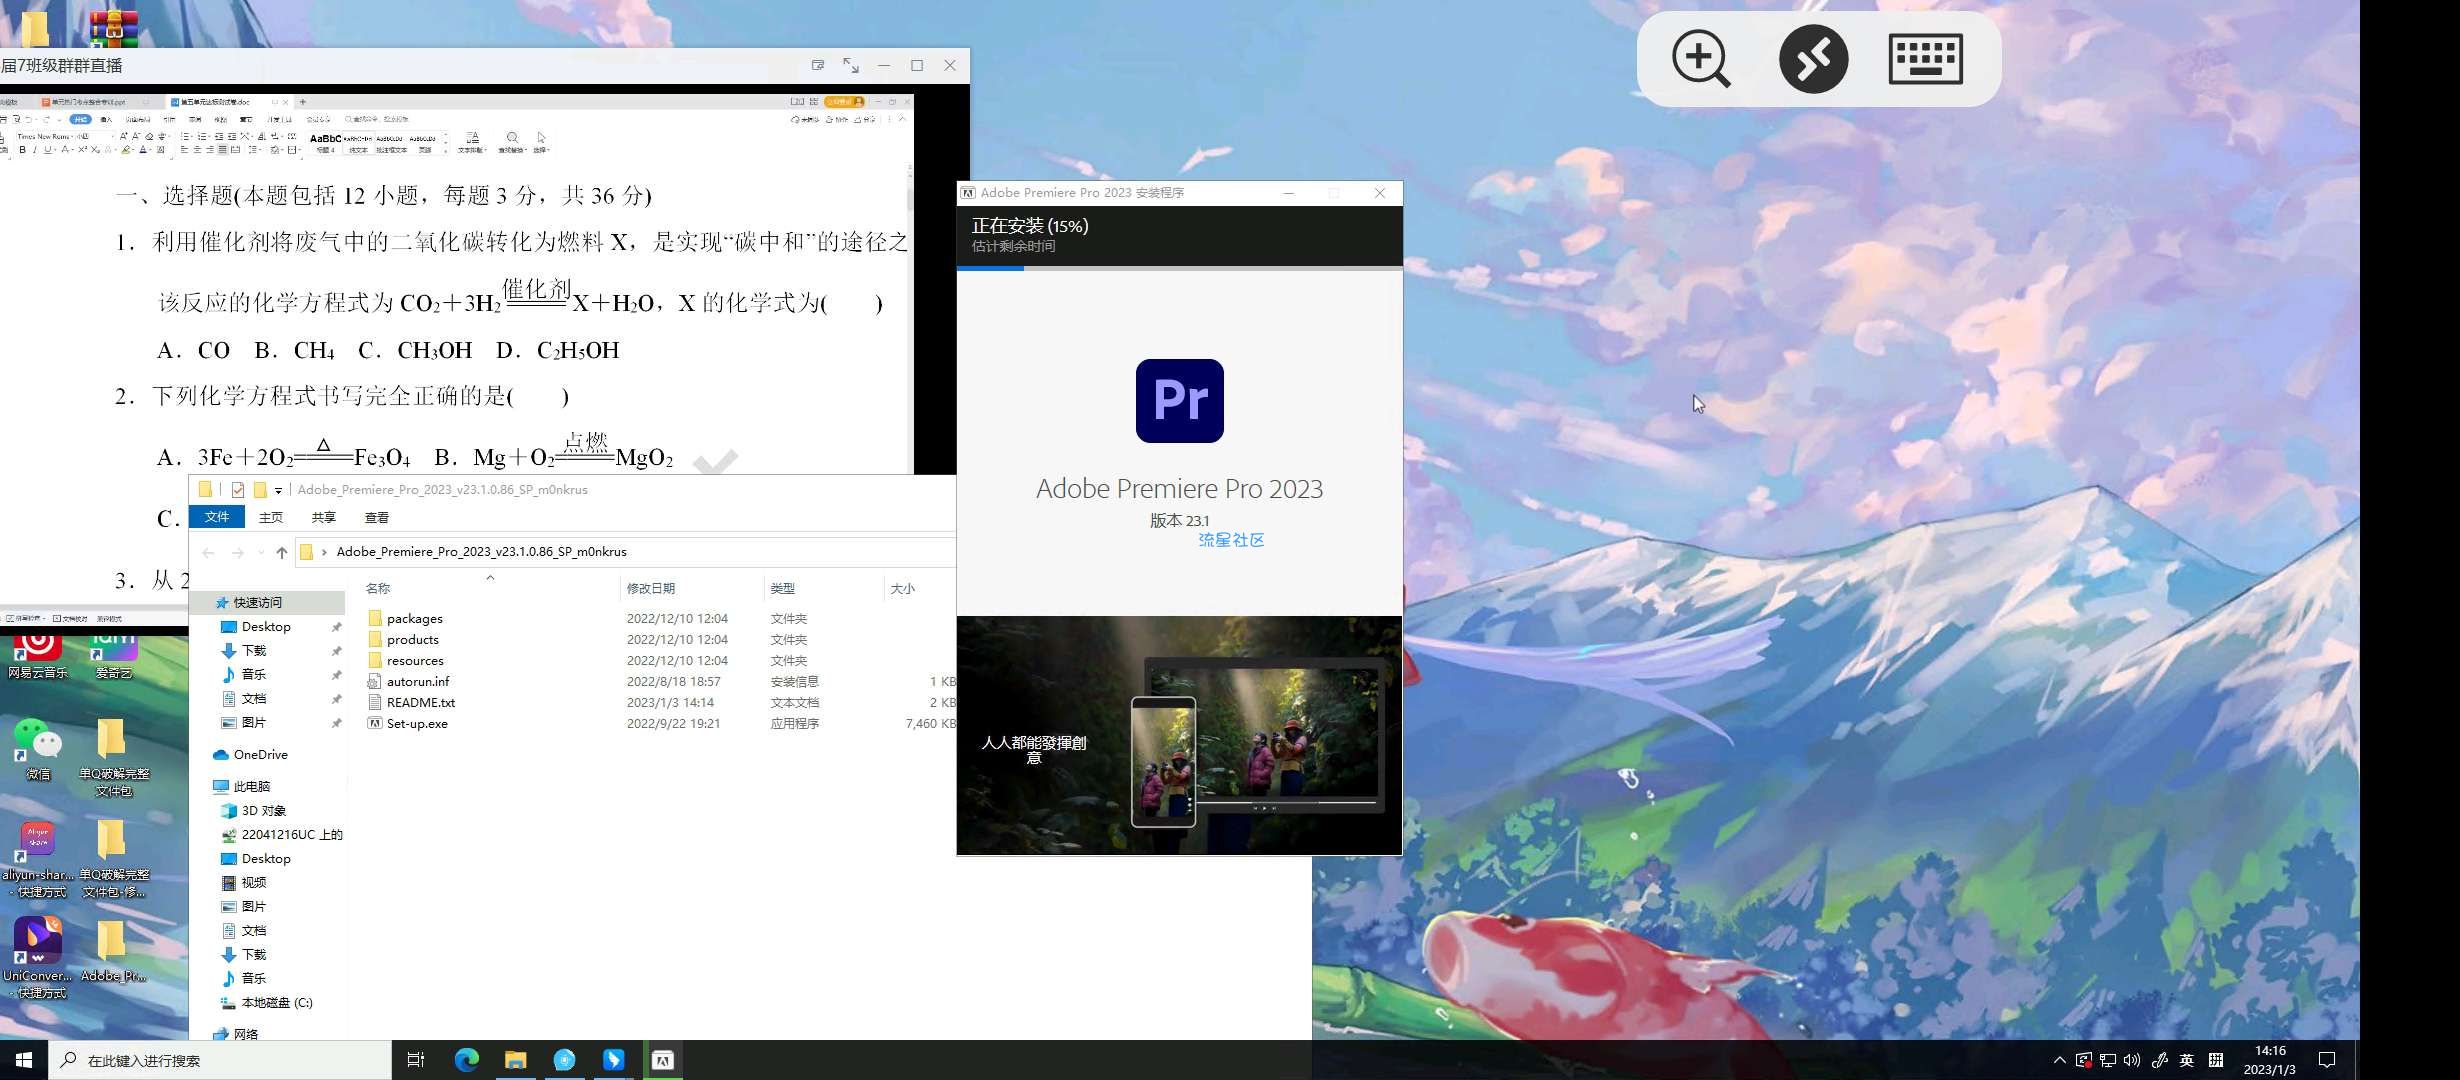
Task: Toggle bold in the WPS document toolbar
Action: point(22,150)
